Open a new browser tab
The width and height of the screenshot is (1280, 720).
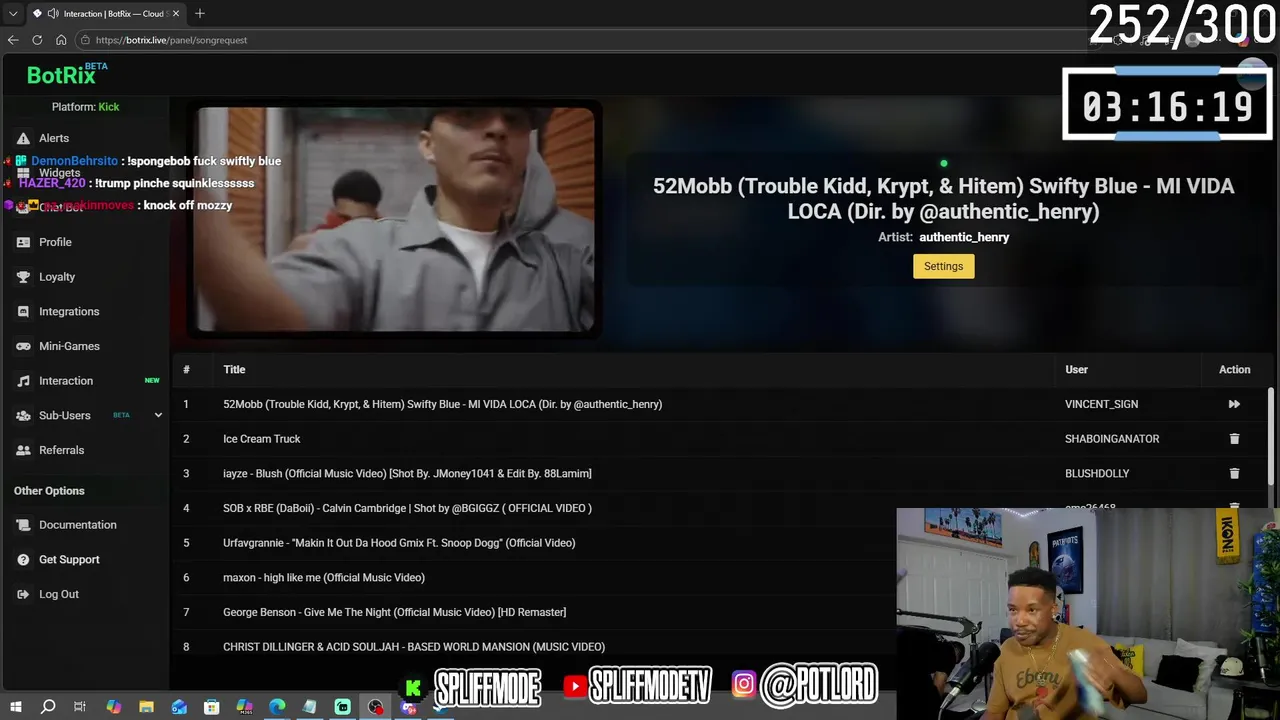tap(200, 13)
